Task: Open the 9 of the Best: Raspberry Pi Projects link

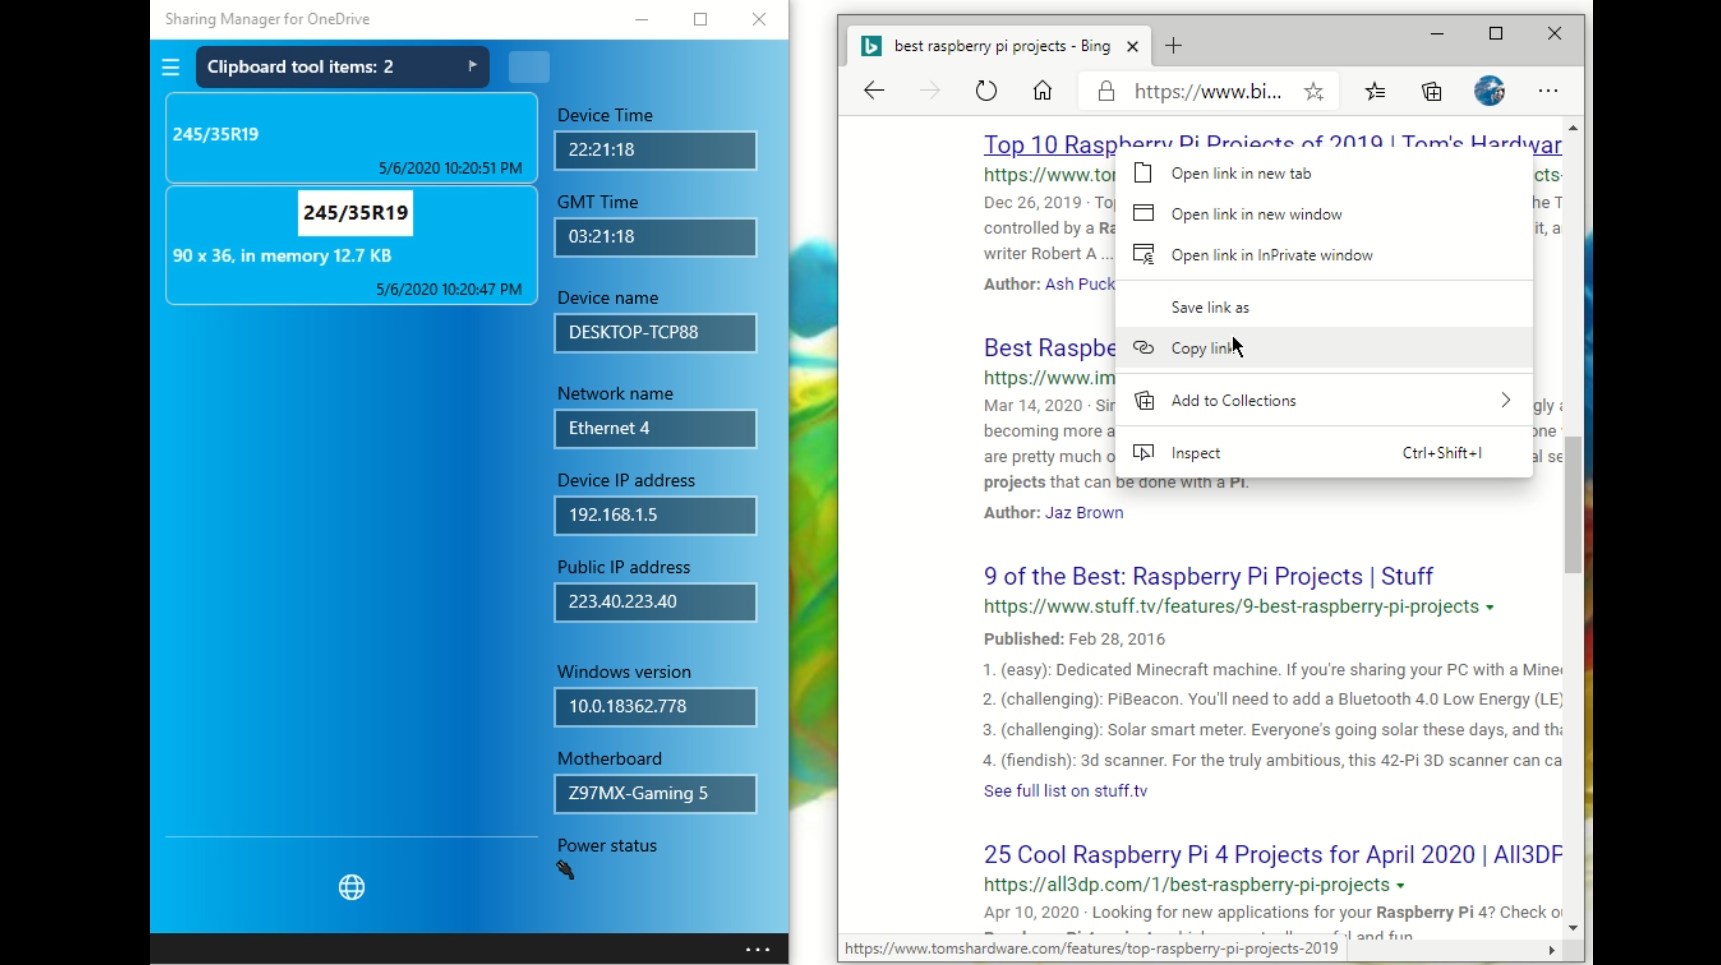Action: point(1208,576)
